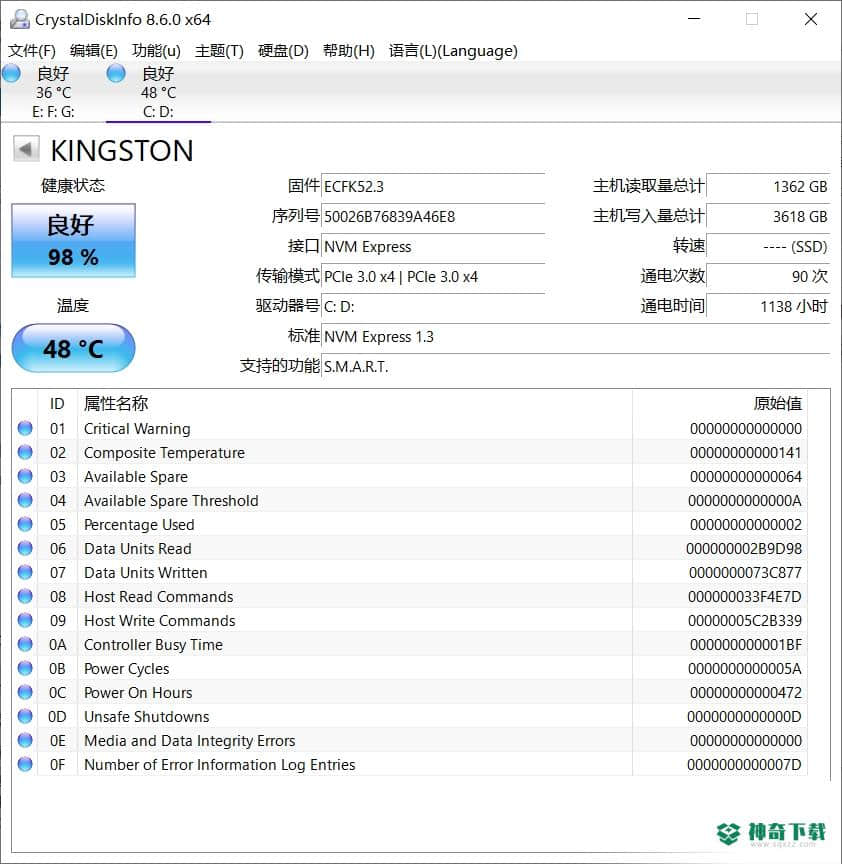This screenshot has height=864, width=842.
Task: Select the Unsafe Shutdowns attribute name
Action: coord(147,716)
